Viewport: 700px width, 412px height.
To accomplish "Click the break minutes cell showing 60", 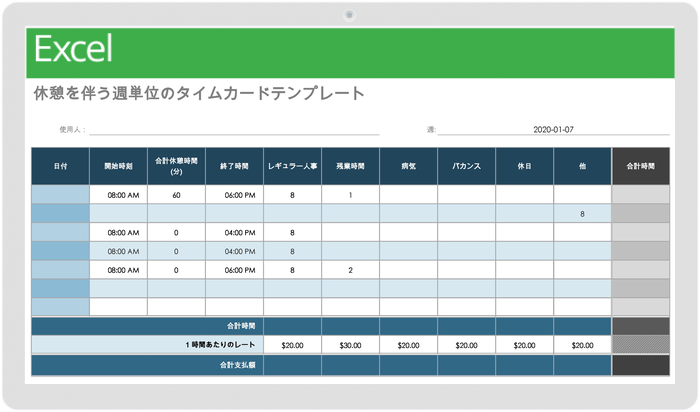I will [176, 195].
